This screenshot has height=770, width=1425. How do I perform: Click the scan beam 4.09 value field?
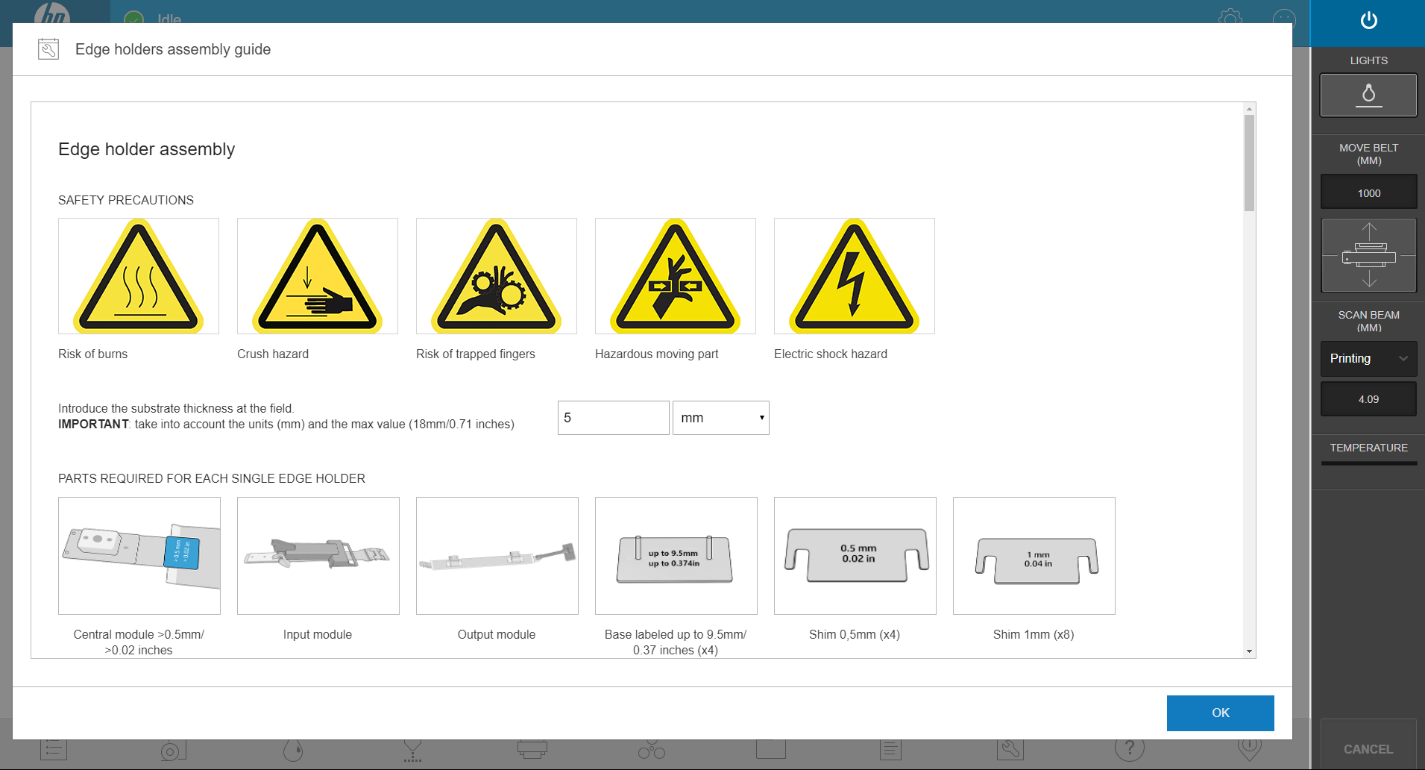coord(1368,399)
